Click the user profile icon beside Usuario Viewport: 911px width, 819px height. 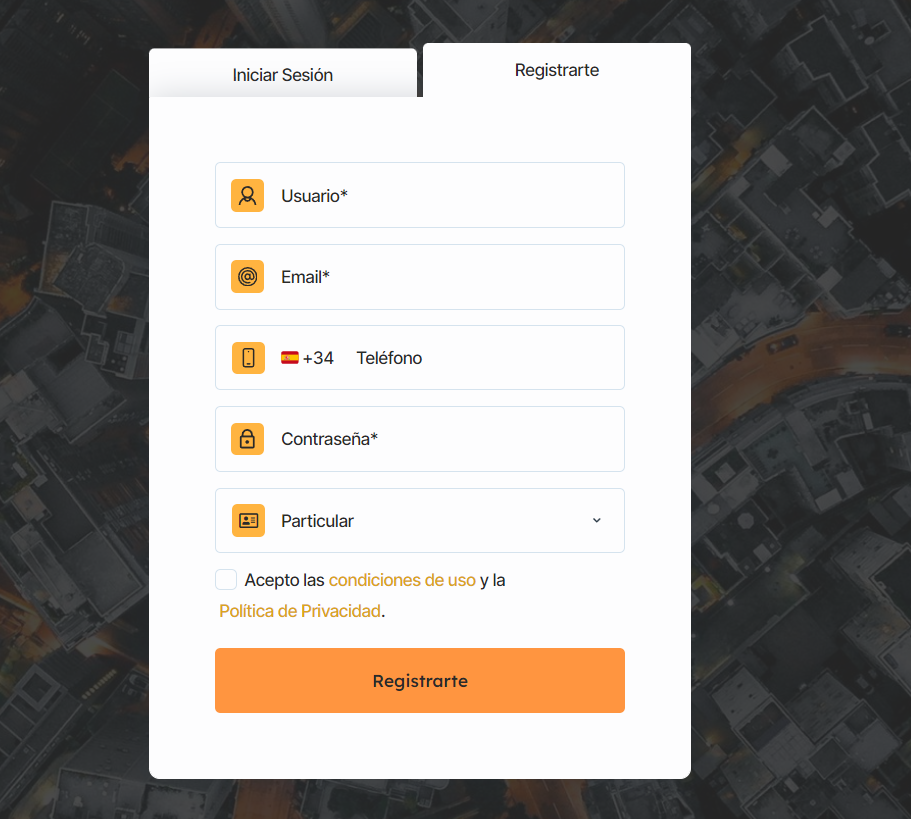coord(248,195)
